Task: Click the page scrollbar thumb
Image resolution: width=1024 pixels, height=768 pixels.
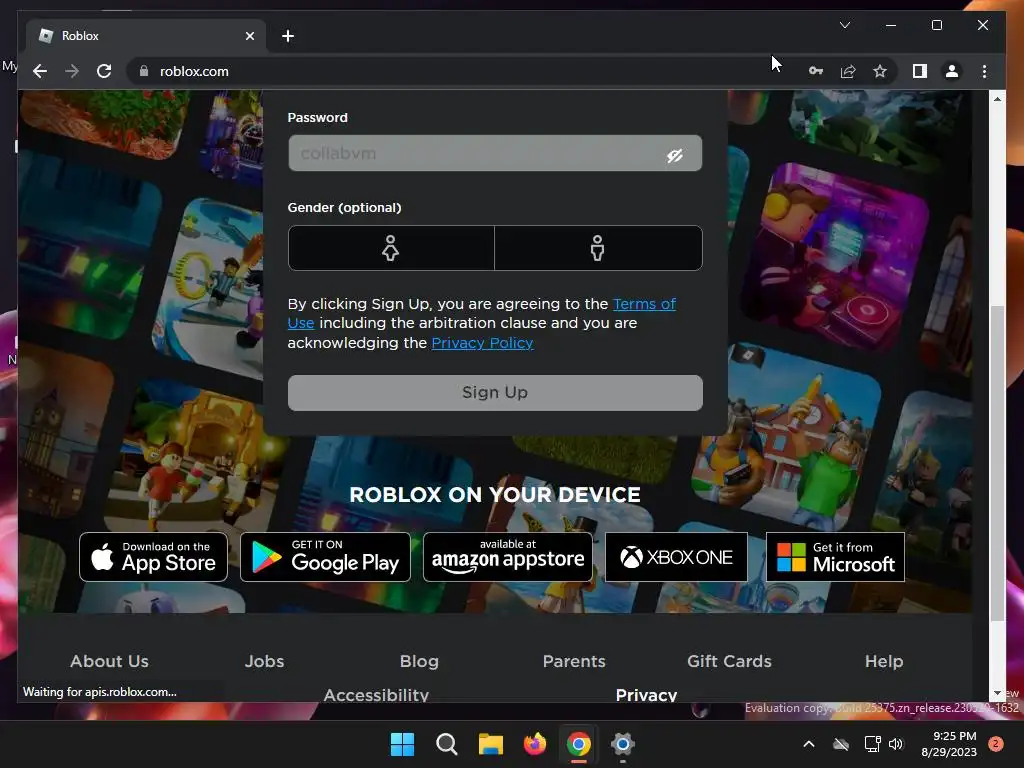Action: pyautogui.click(x=997, y=464)
